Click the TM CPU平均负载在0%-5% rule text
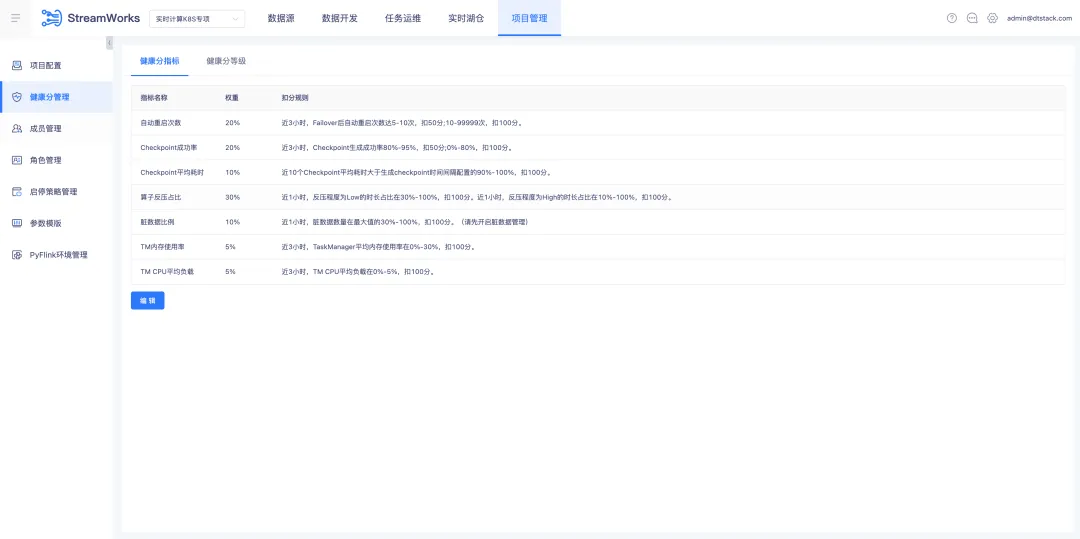 (x=358, y=271)
